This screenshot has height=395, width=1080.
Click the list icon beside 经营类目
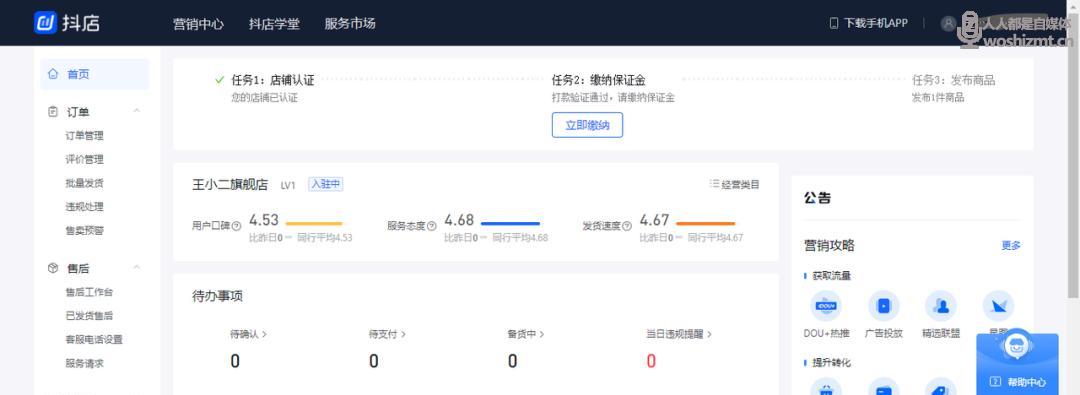pos(714,184)
